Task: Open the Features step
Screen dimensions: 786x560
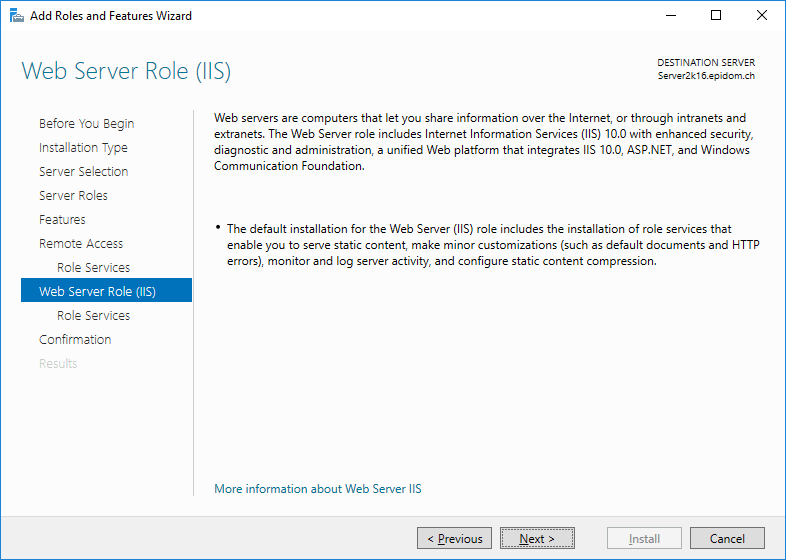Action: click(62, 220)
